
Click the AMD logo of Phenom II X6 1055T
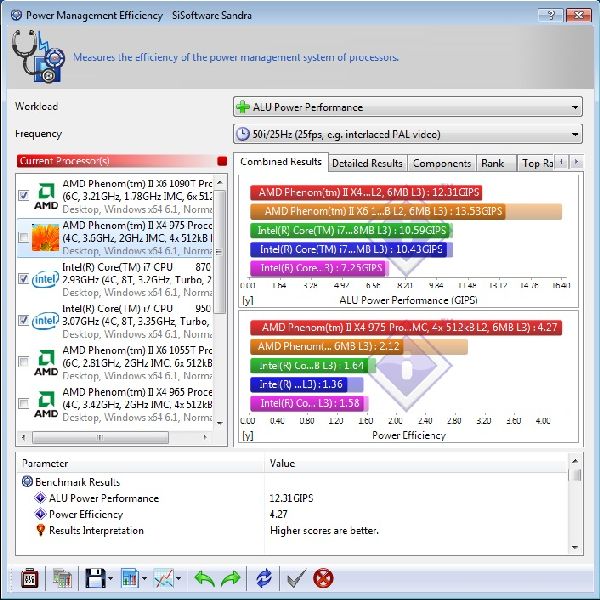(x=46, y=362)
